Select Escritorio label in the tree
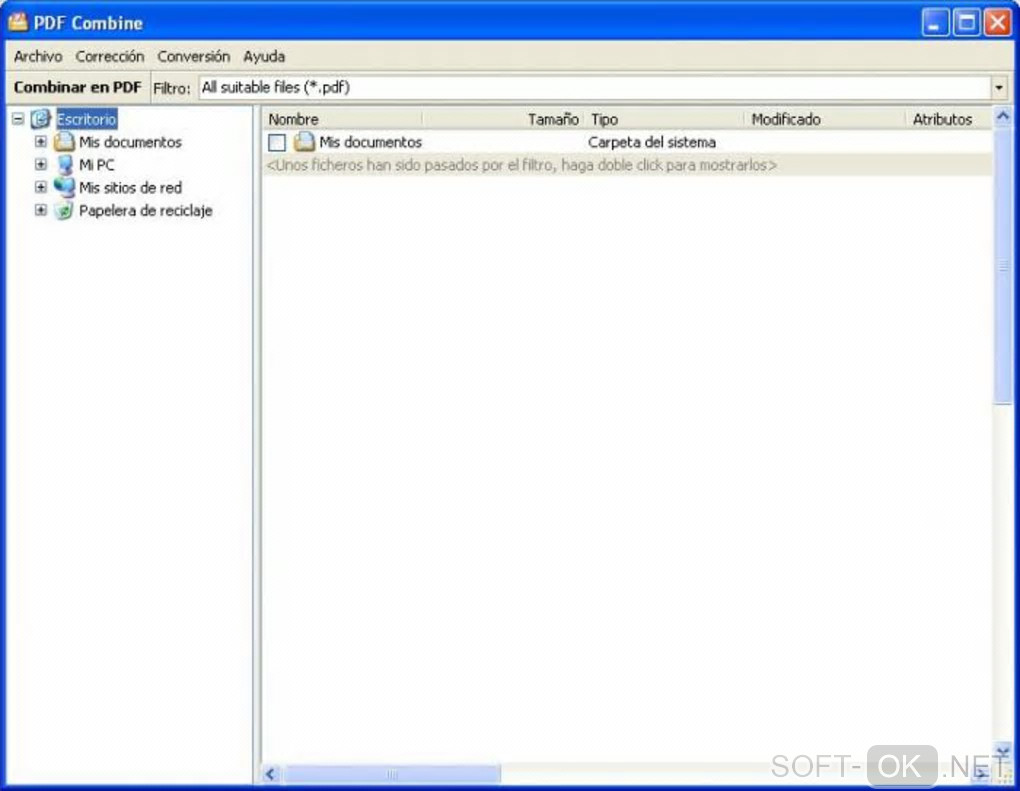 click(87, 119)
